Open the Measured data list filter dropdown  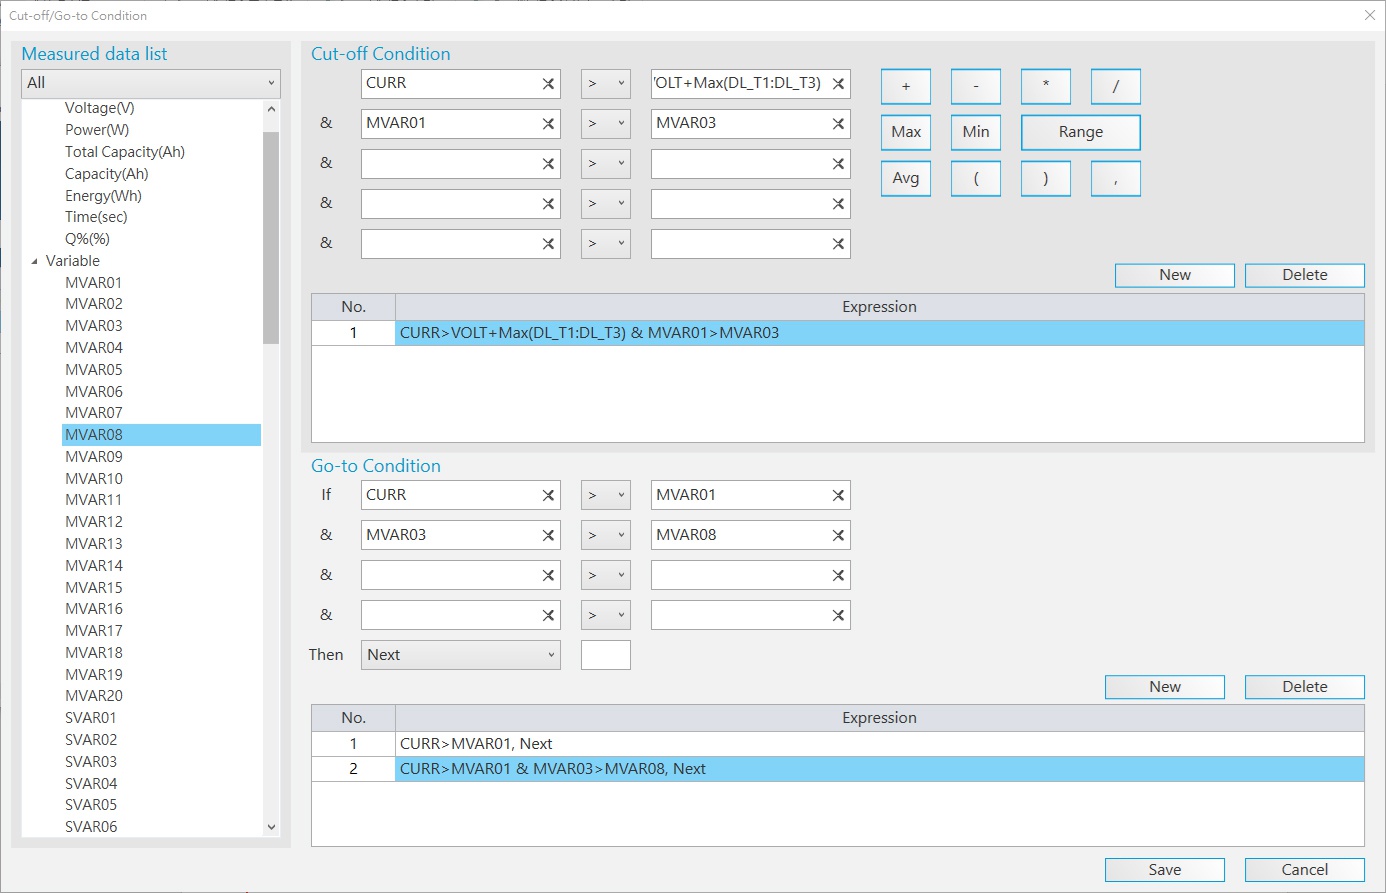pos(150,83)
